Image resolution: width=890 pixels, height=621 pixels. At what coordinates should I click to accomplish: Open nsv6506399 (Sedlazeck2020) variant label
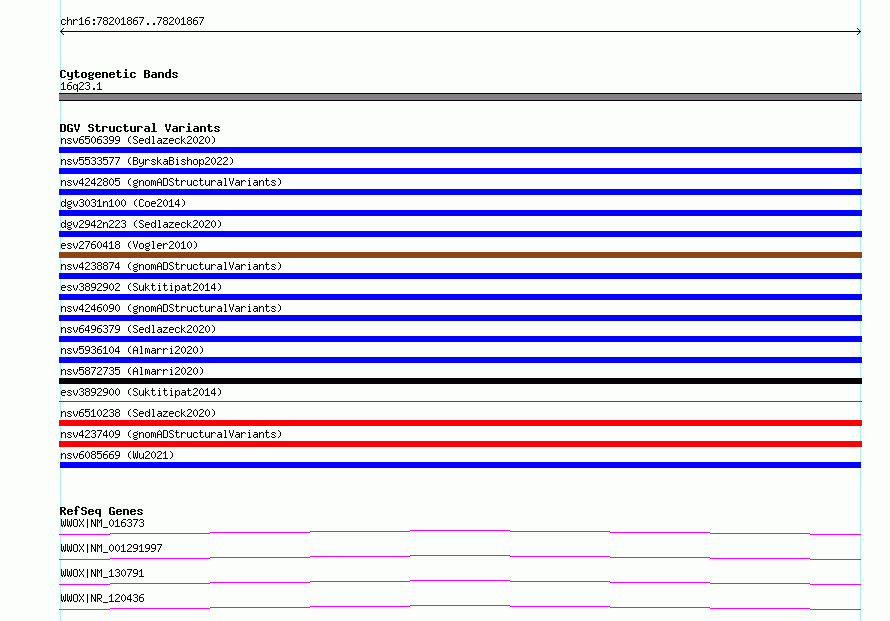click(138, 140)
